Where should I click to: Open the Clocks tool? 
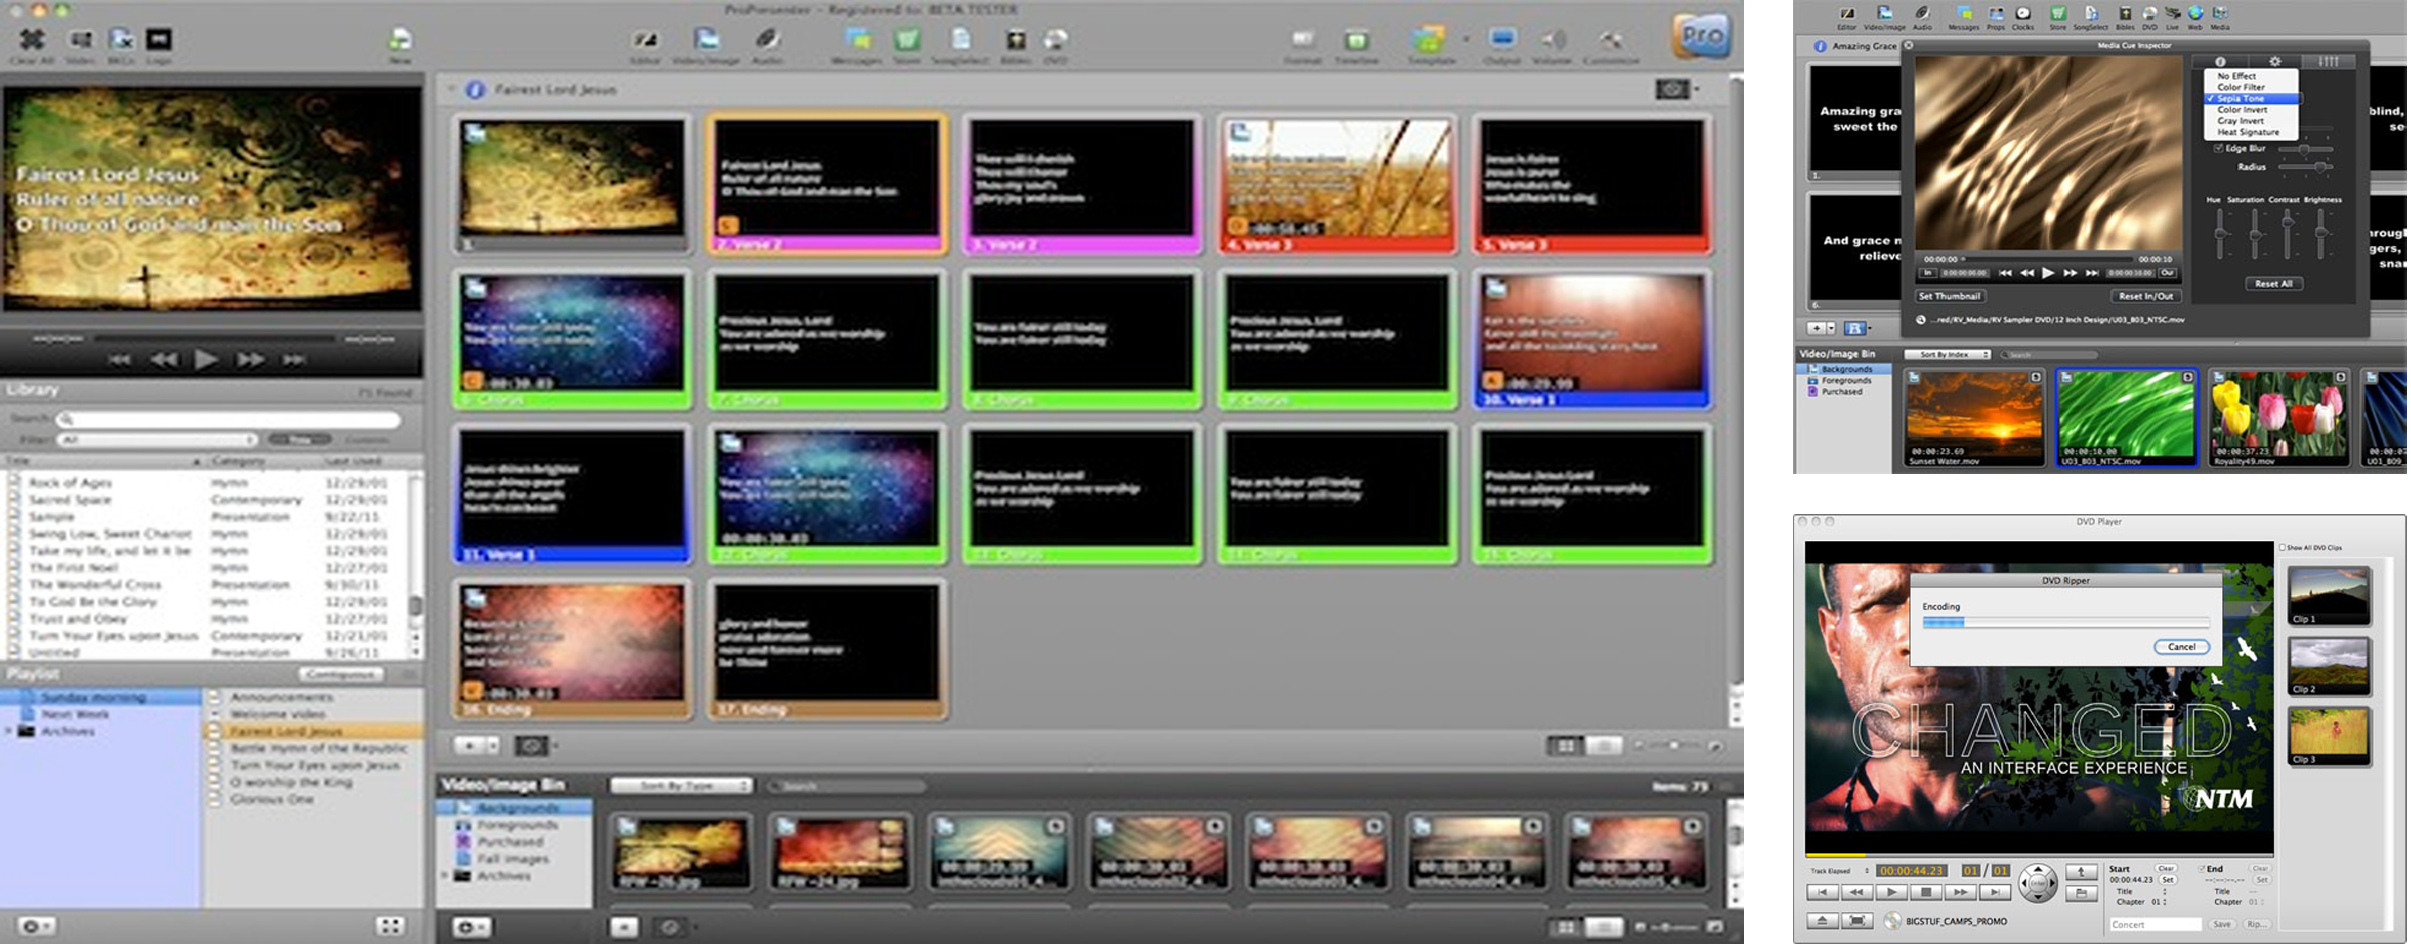tap(2022, 15)
